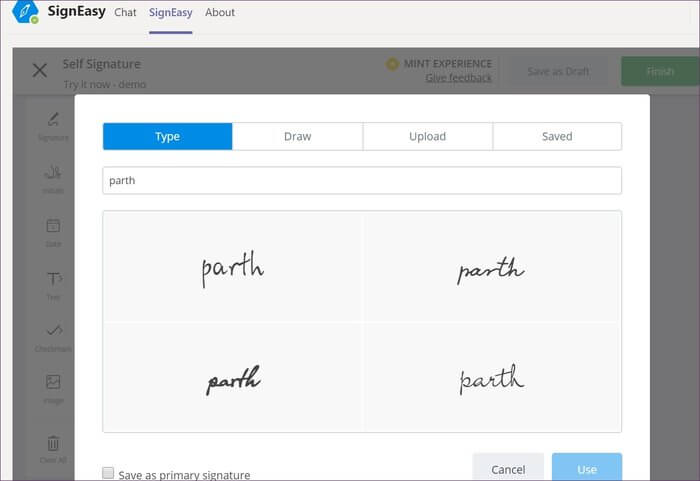Click the Give feedback link
Viewport: 700px width, 481px height.
(x=458, y=78)
